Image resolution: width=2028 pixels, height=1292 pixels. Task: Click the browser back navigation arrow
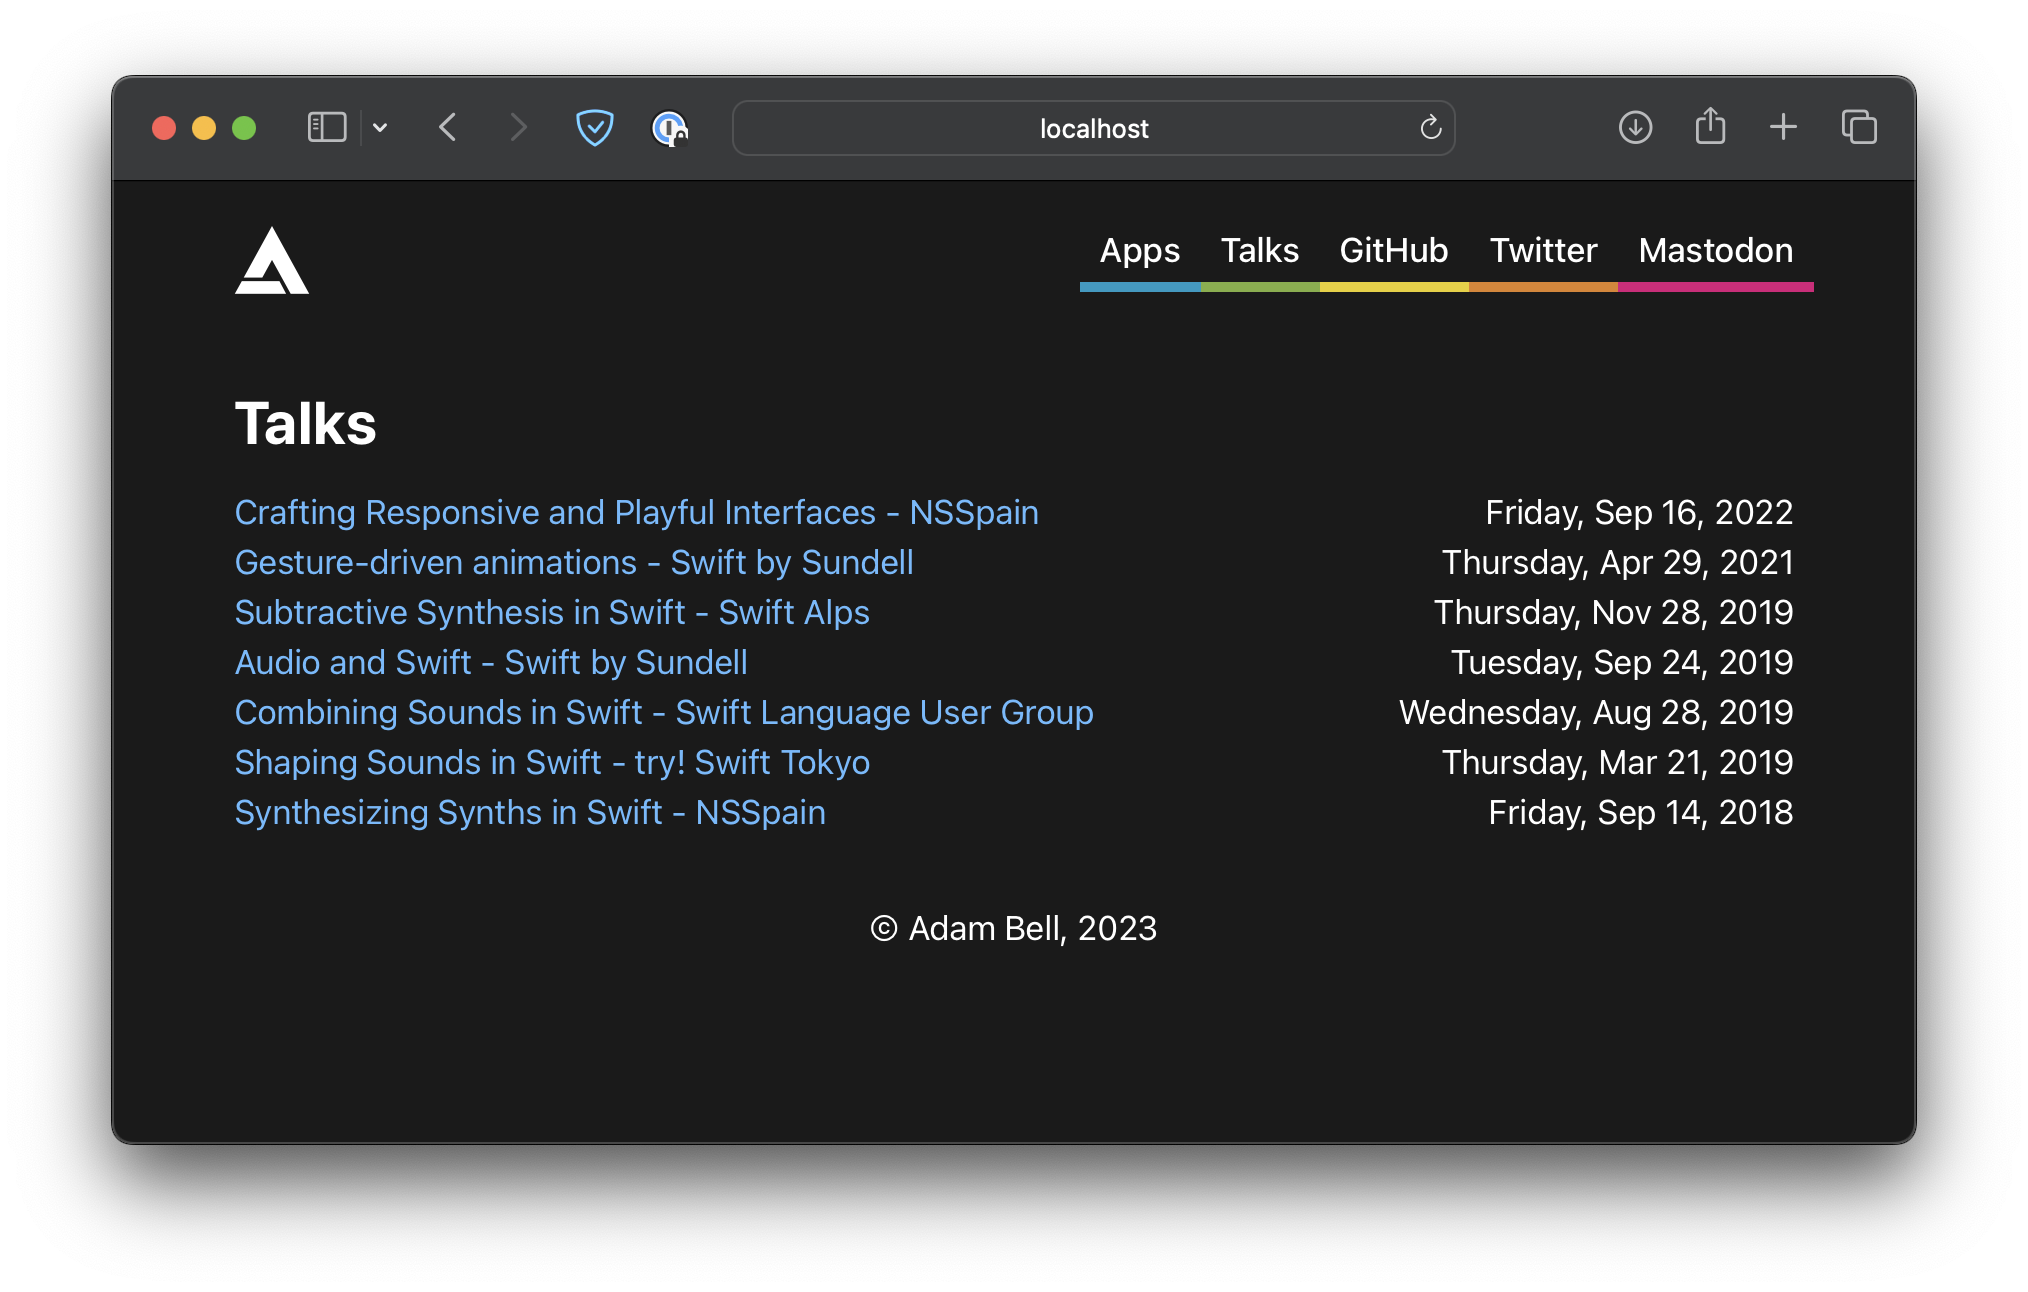451,129
